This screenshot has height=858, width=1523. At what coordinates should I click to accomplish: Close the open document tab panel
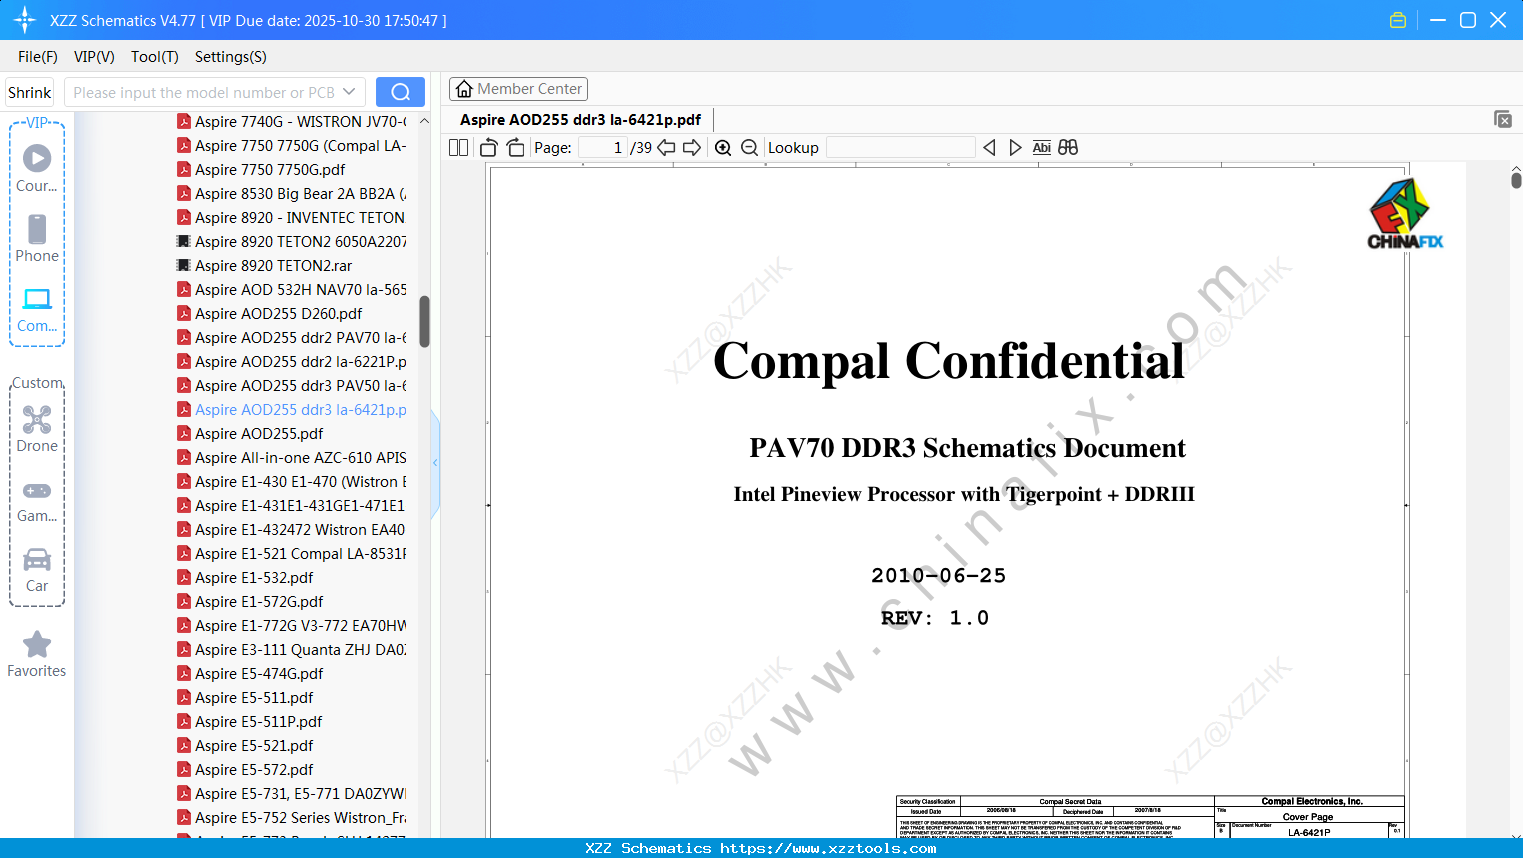1502,119
